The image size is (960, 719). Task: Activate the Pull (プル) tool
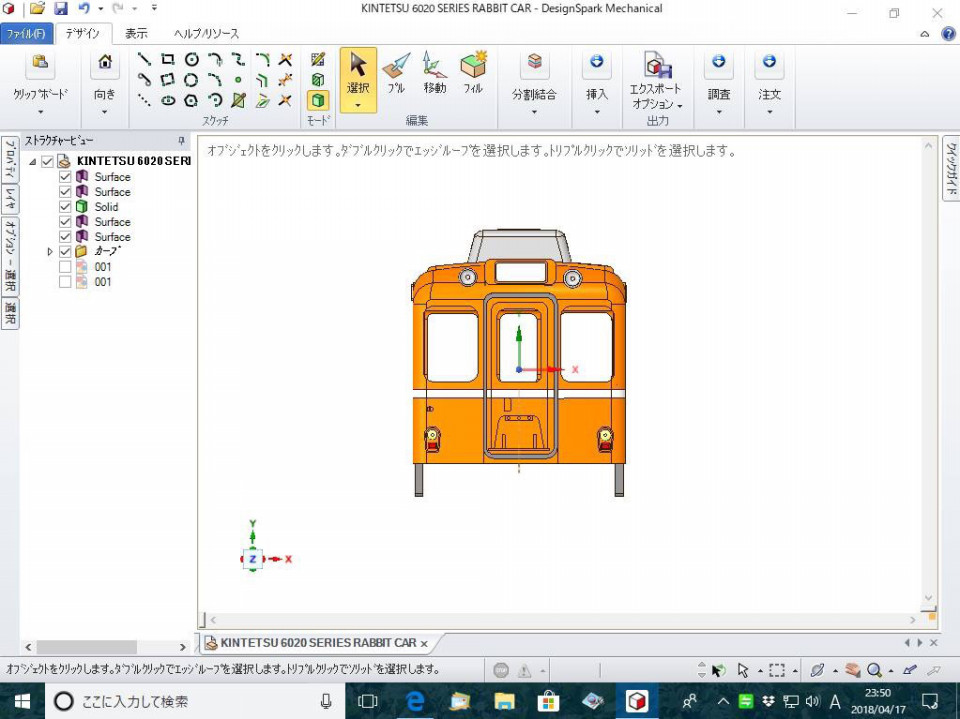[396, 72]
